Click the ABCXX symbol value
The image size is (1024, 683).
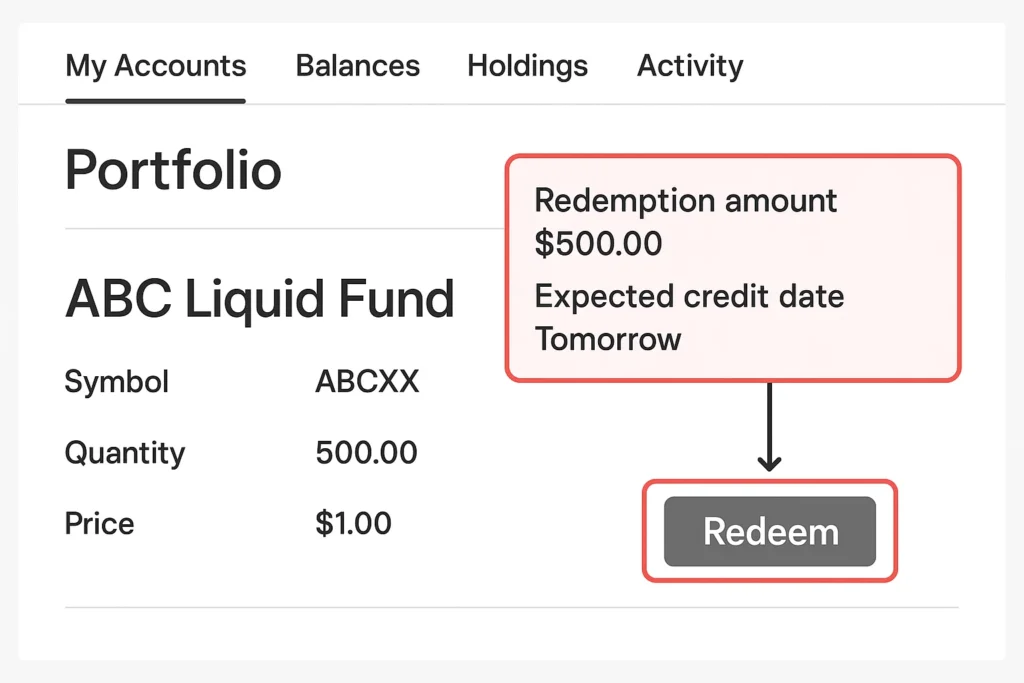367,382
